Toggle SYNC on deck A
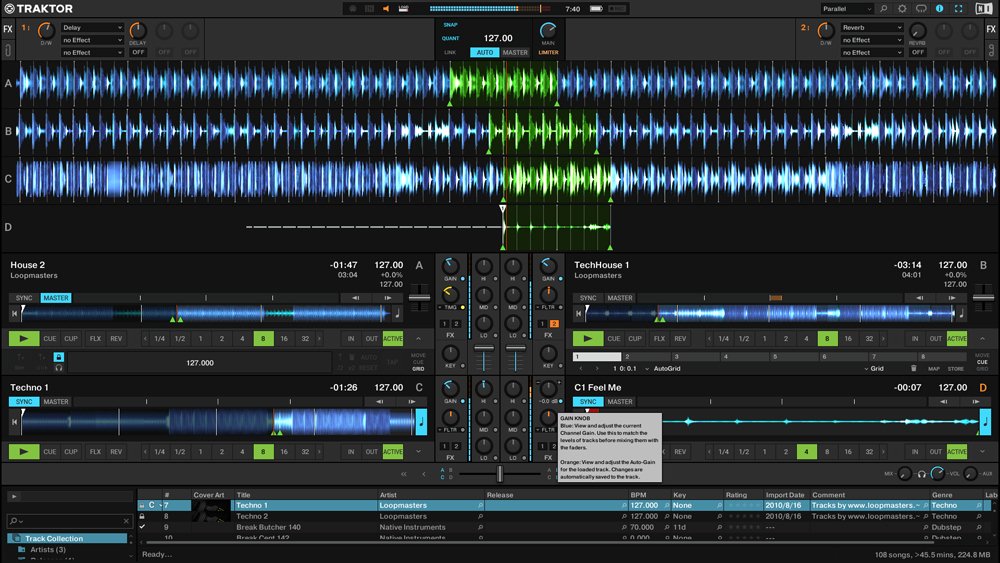This screenshot has height=563, width=1000. tap(24, 298)
